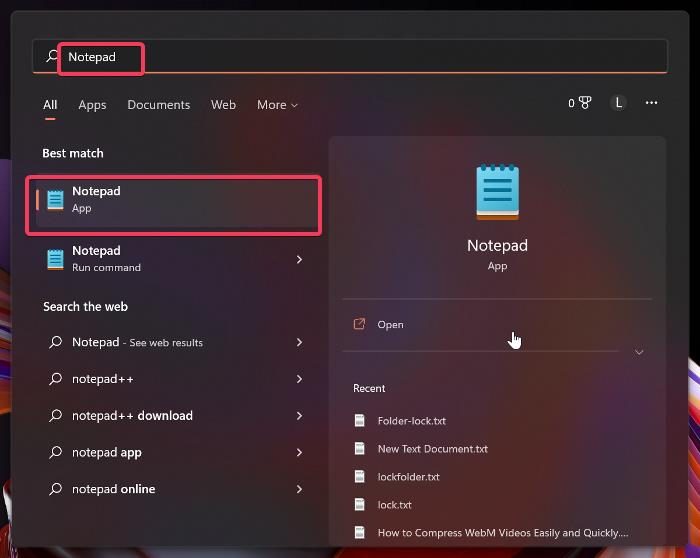Screen dimensions: 700x558
Task: Switch to the All tab
Action: click(50, 105)
